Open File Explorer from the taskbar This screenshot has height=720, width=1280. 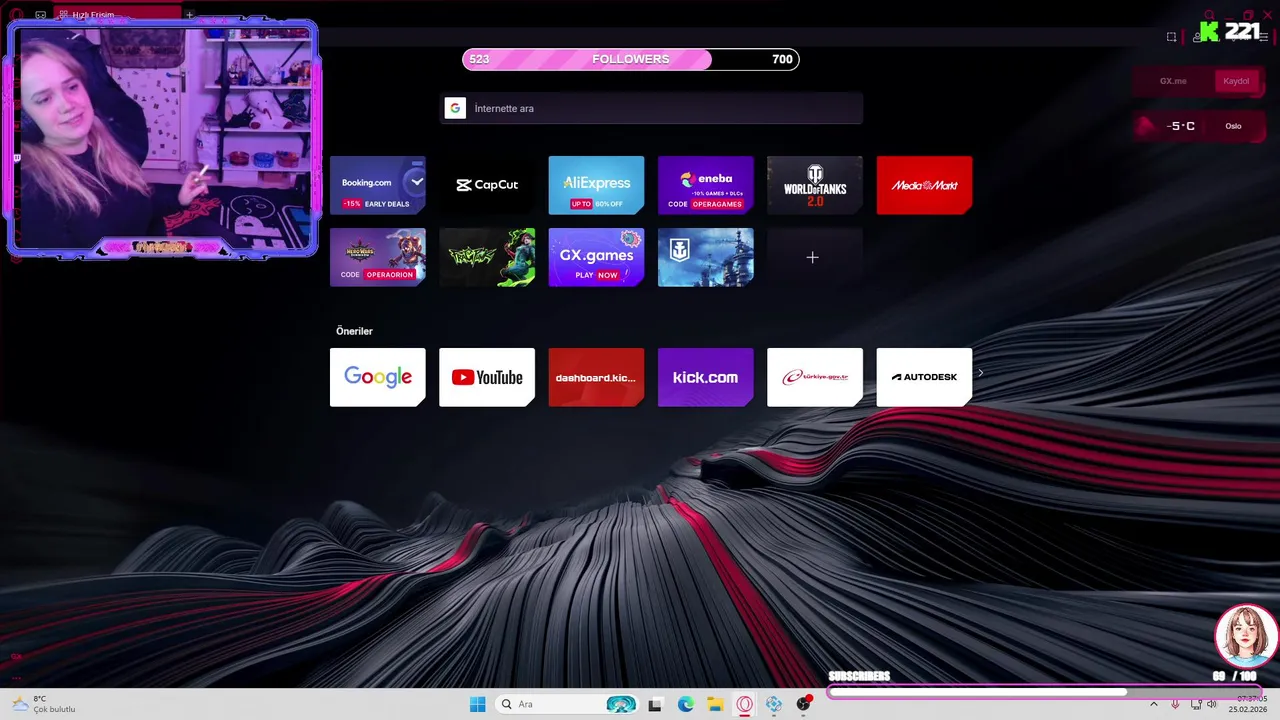tap(715, 704)
